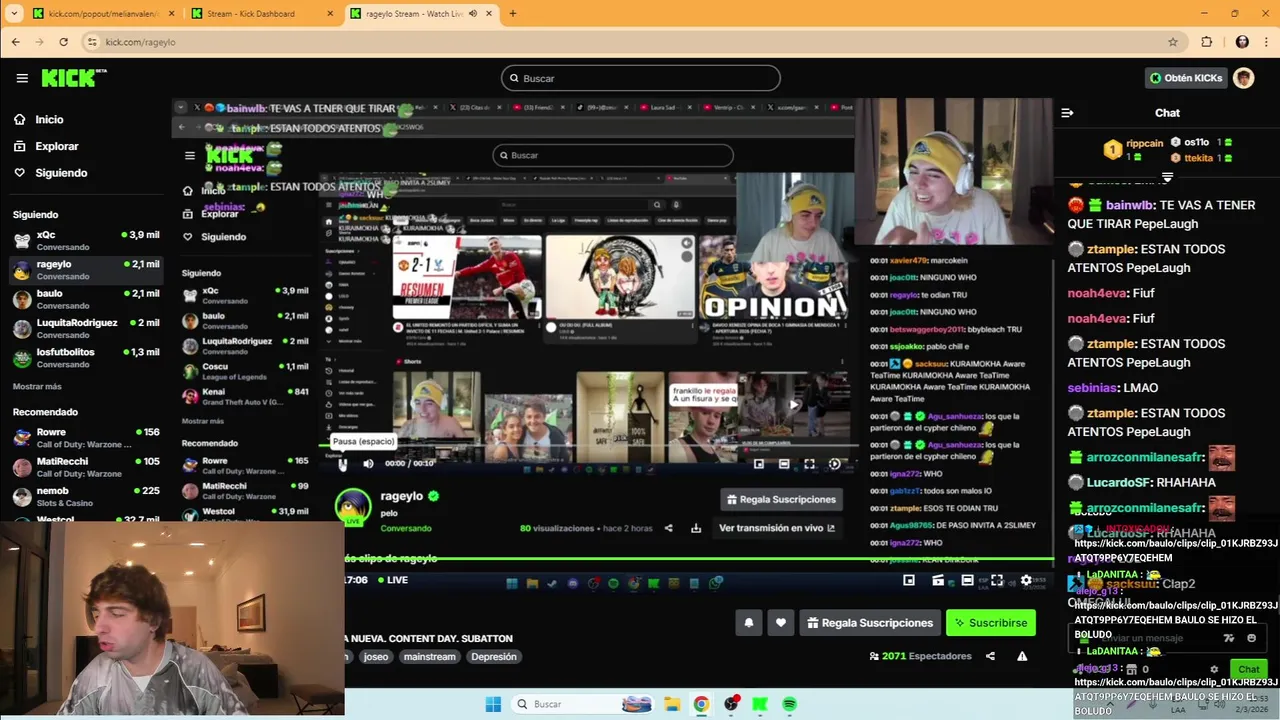Screen dimensions: 1280x720
Task: Open baulo channel in sidebar
Action: 86,299
